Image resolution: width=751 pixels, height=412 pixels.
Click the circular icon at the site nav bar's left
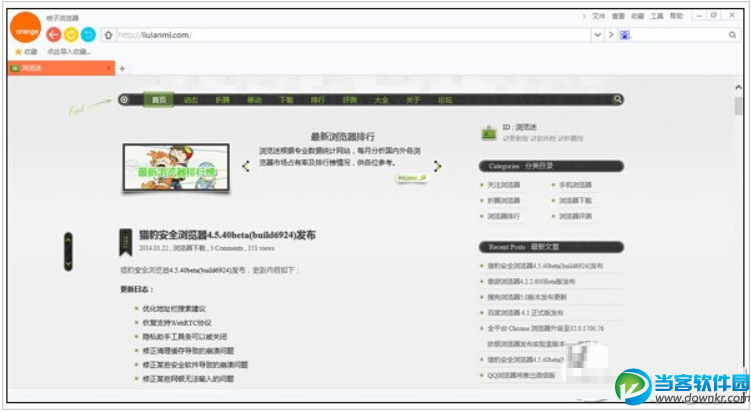(x=124, y=100)
